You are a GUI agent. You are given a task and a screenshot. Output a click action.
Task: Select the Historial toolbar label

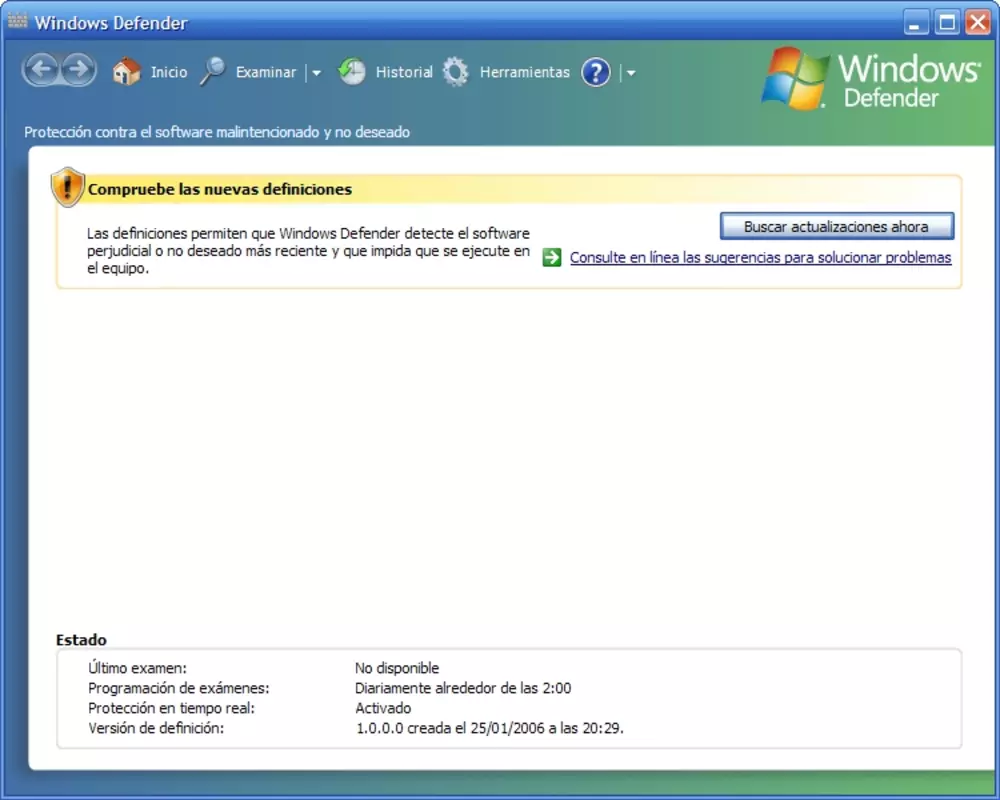404,72
